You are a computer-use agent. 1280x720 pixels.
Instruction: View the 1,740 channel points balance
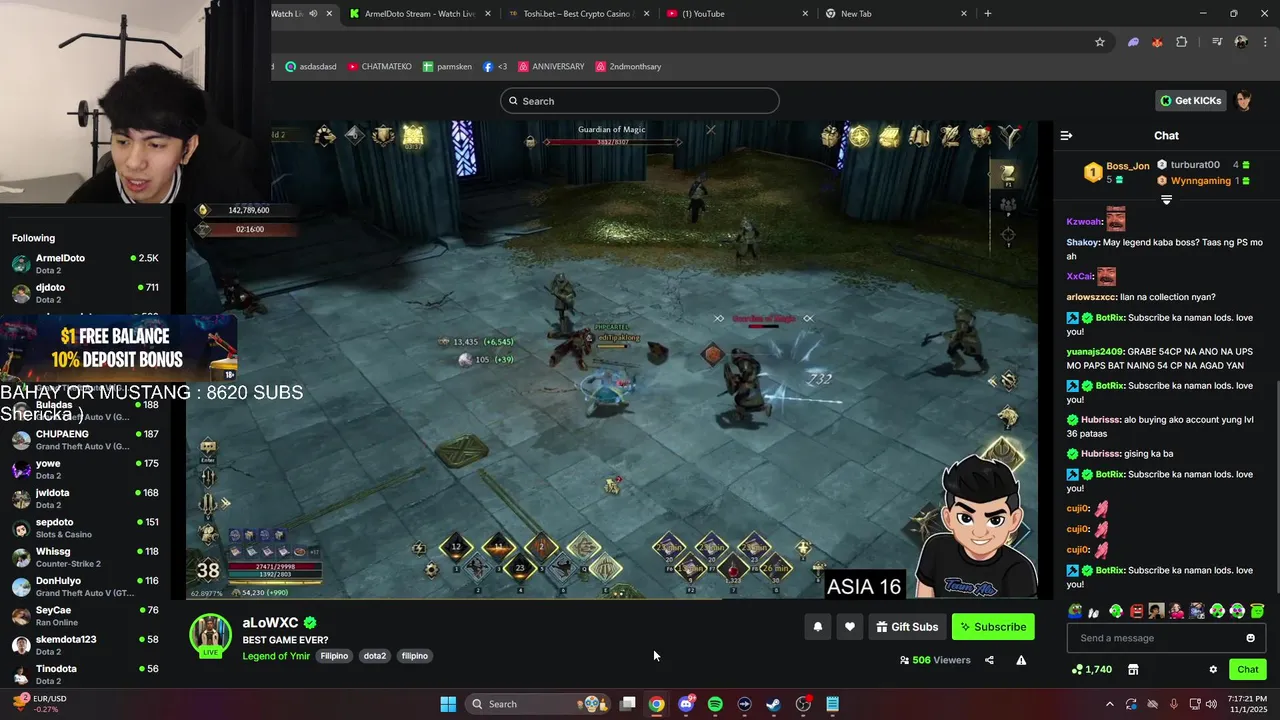pos(1091,669)
